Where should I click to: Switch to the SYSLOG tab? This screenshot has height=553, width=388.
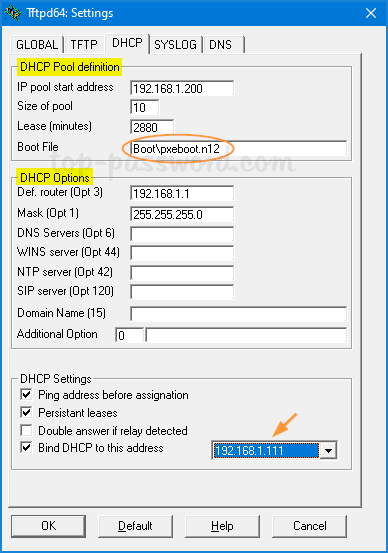click(175, 45)
